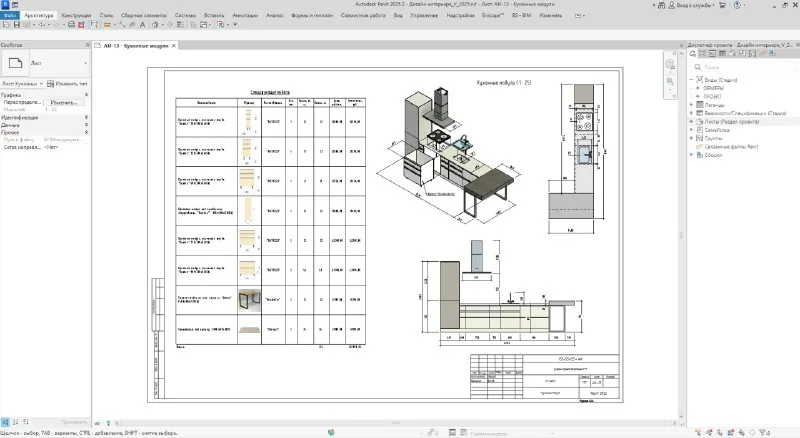Collapse the Виды (Стадия) tree node
This screenshot has width=800, height=438.
pos(692,80)
